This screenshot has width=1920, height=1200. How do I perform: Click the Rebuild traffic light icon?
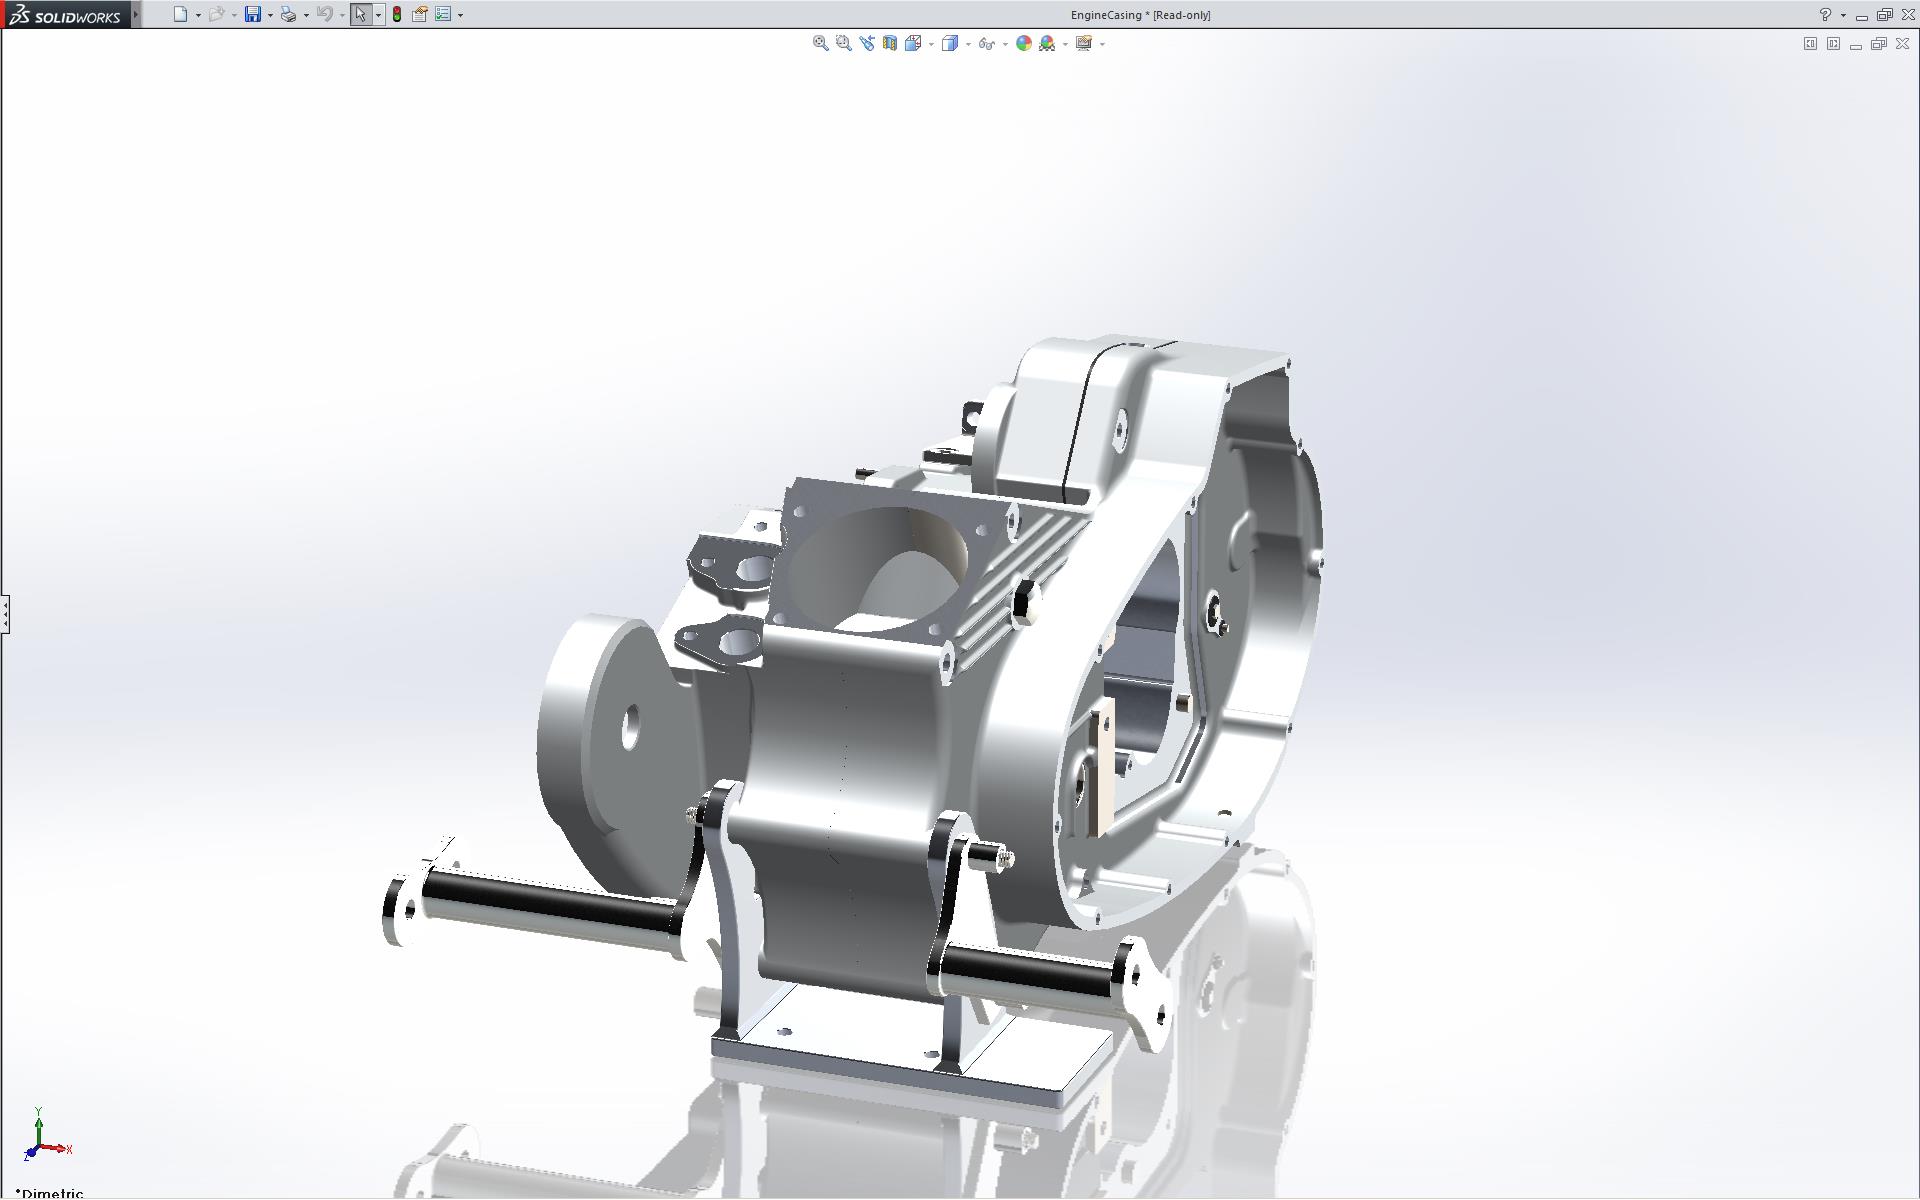[x=397, y=14]
